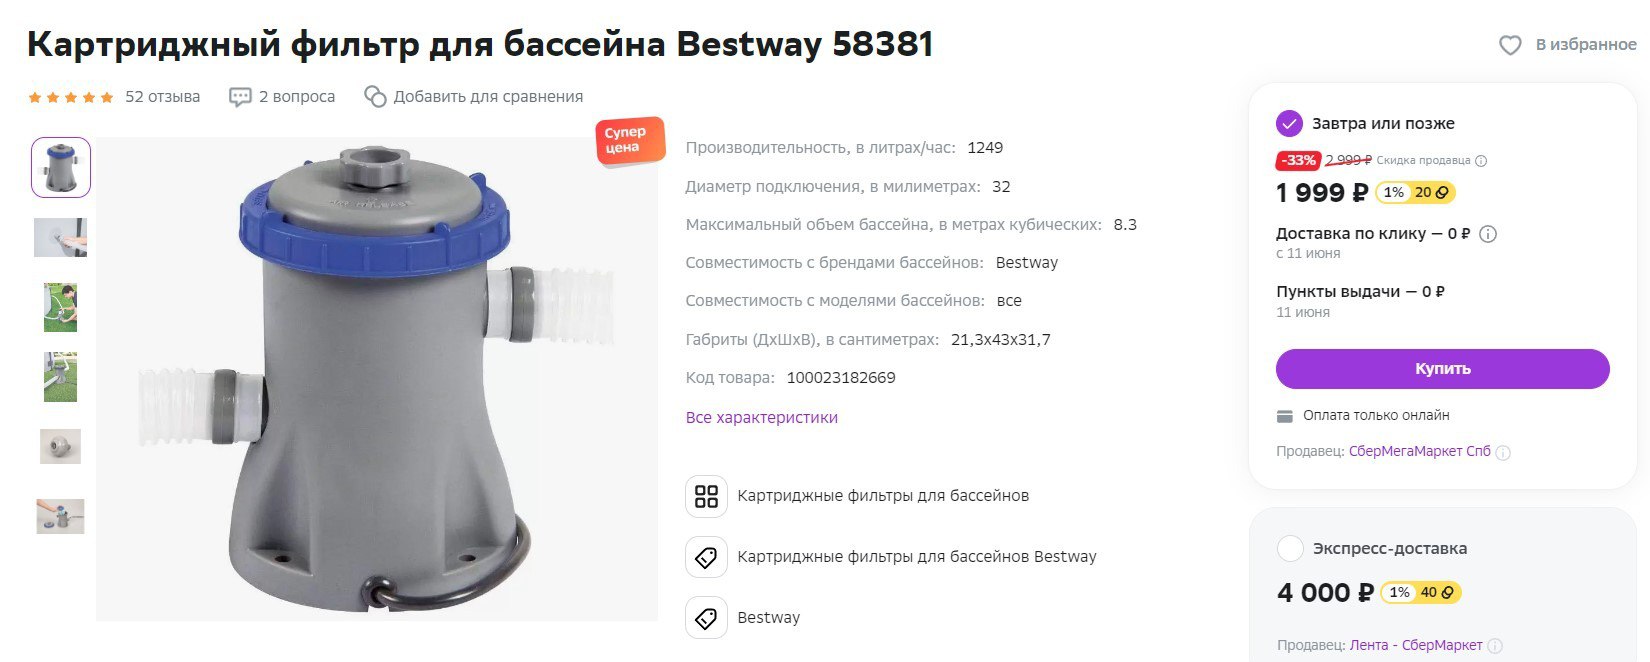Screen dimensions: 1650x662
Task: Select the thumbnail of the hose adapter part
Action: coord(61,446)
